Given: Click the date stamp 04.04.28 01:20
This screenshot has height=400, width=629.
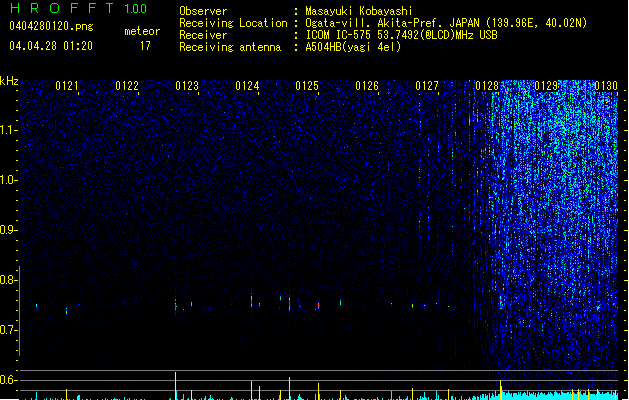Looking at the screenshot, I should (51, 46).
